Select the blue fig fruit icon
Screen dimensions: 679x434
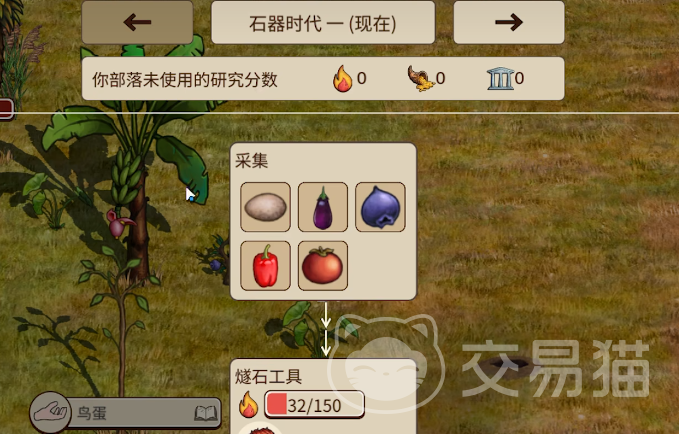click(x=380, y=207)
